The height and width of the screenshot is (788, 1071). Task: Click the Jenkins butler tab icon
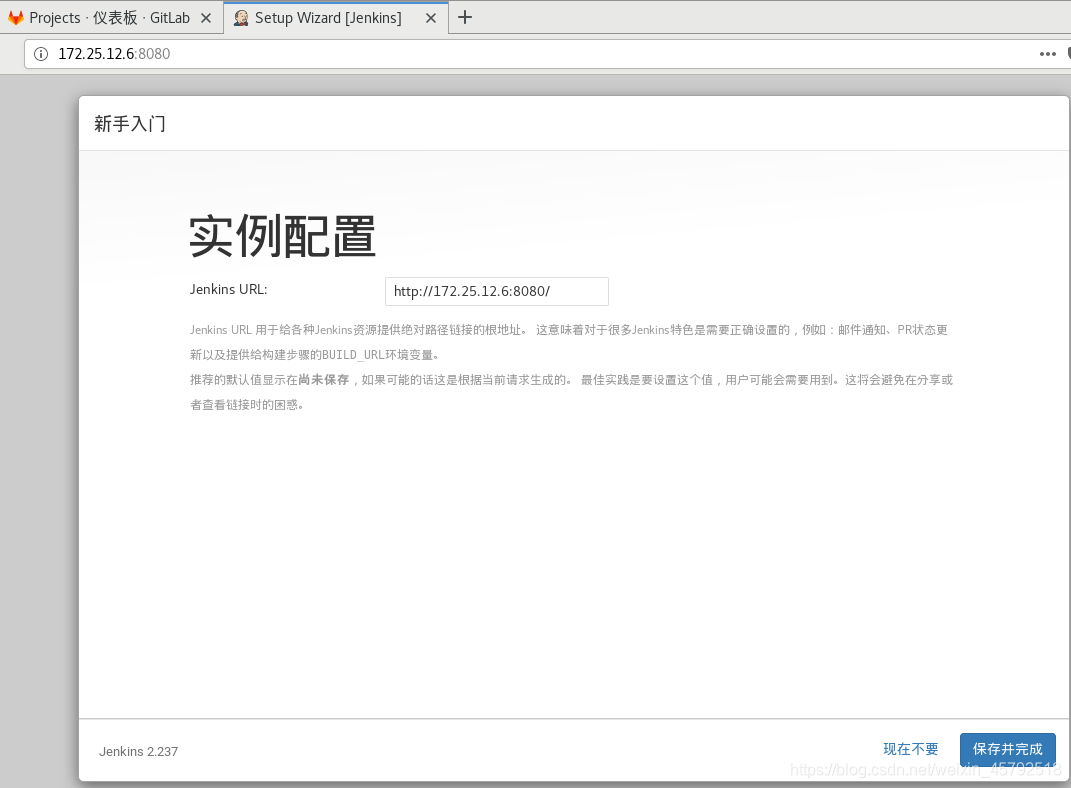pos(240,18)
